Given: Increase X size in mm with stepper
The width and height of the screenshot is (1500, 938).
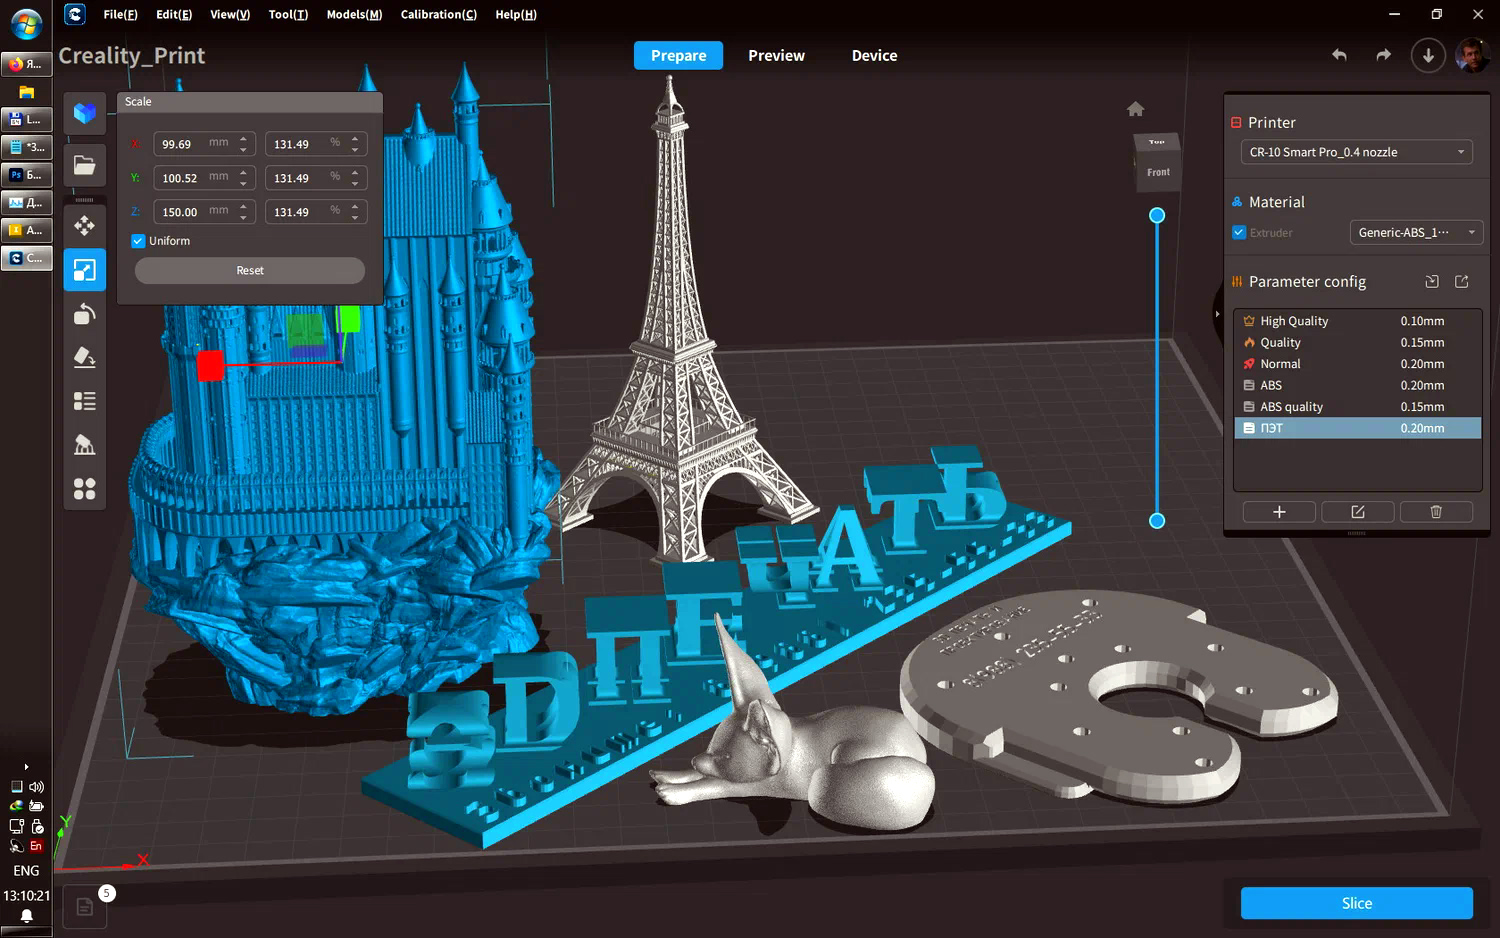Looking at the screenshot, I should pyautogui.click(x=243, y=139).
